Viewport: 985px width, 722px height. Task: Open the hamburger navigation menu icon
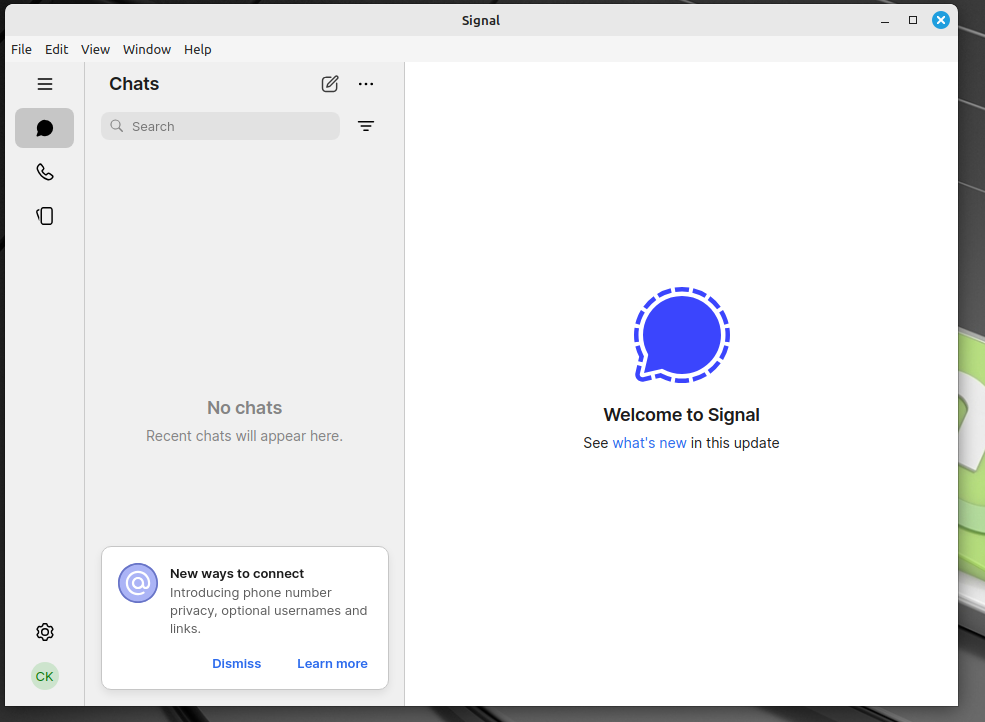click(x=44, y=84)
